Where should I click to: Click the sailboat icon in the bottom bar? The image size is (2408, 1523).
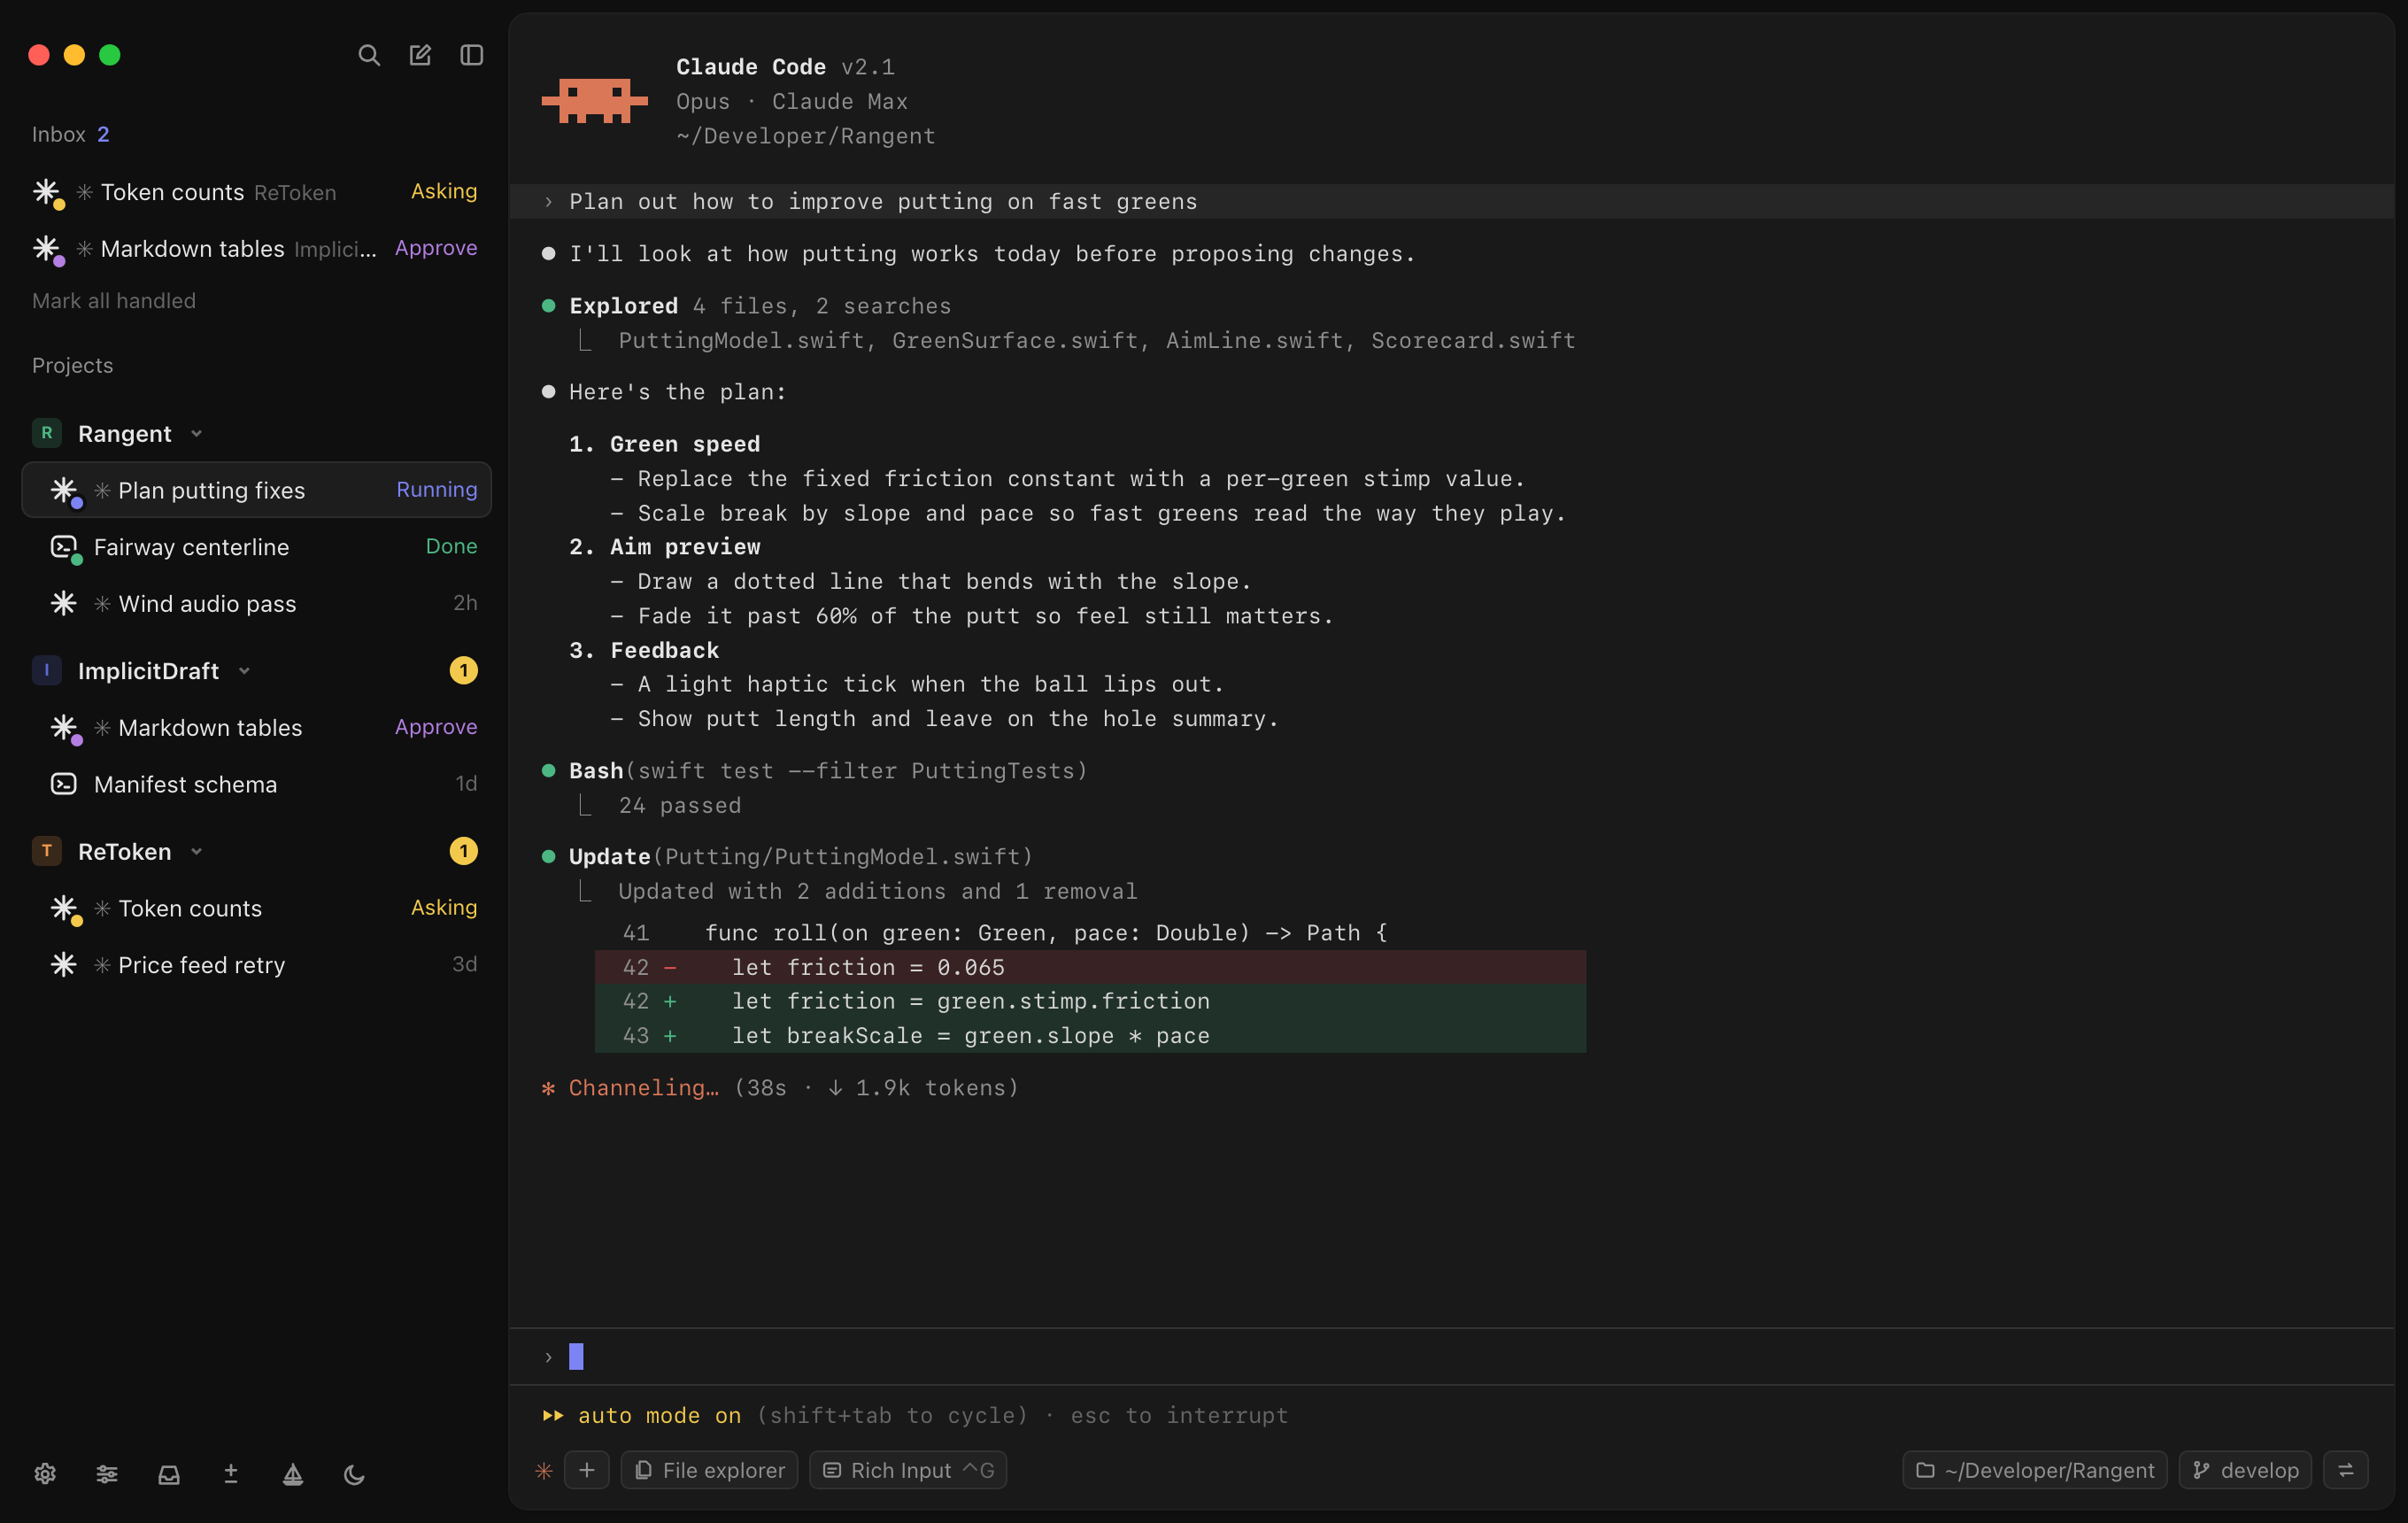pos(293,1473)
